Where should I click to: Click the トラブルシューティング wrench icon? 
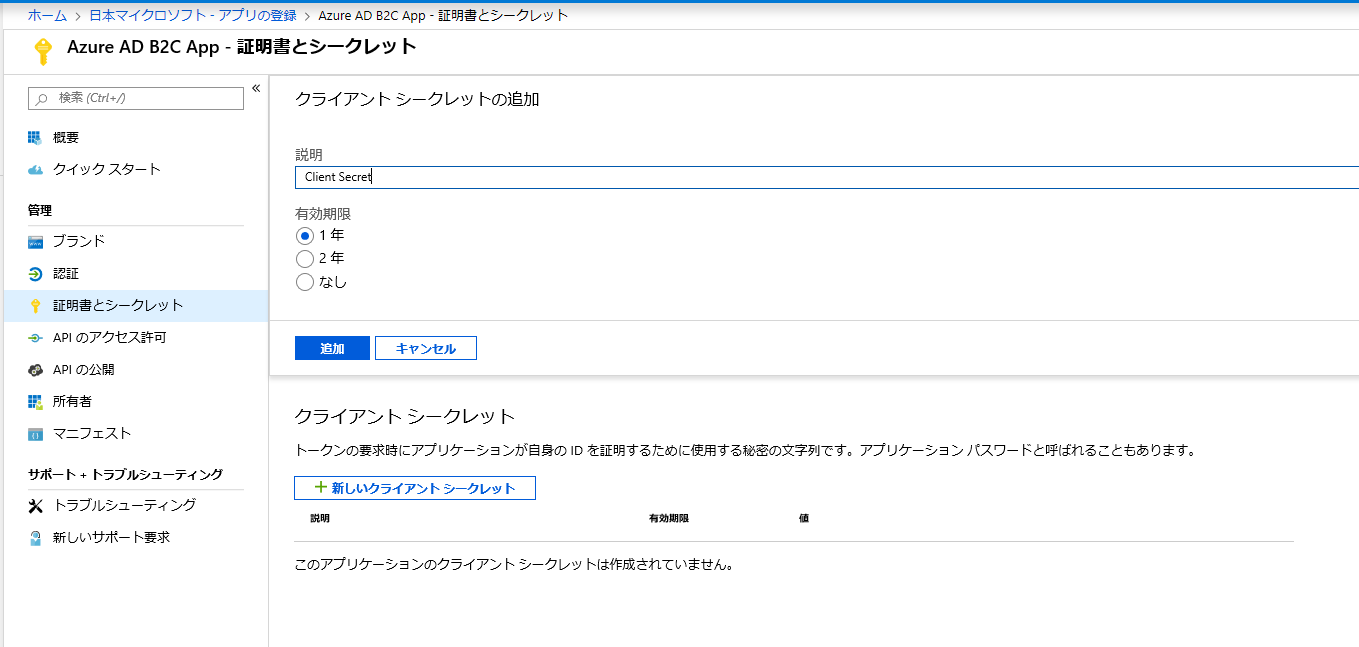click(x=35, y=505)
